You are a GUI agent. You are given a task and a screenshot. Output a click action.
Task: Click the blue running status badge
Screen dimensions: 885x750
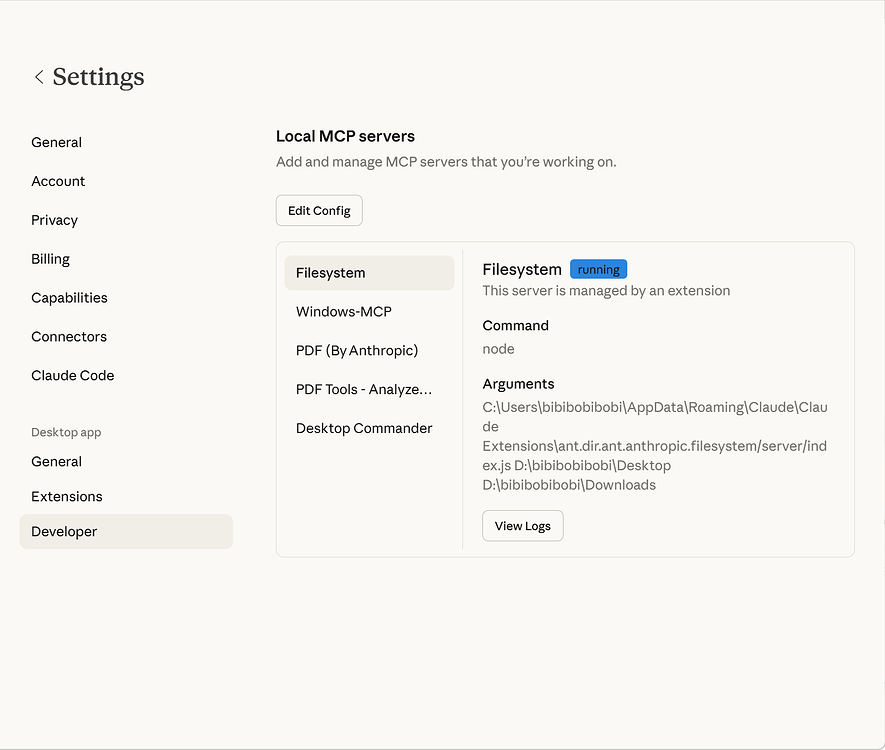point(598,269)
